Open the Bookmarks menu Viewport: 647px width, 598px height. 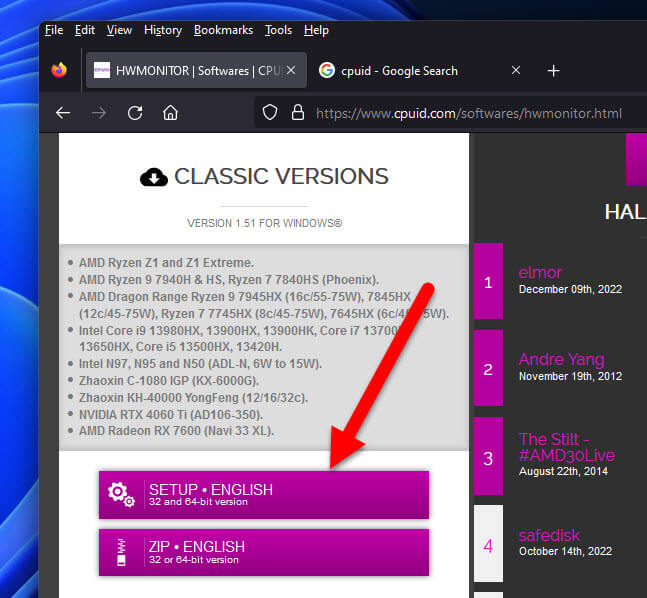pos(223,30)
